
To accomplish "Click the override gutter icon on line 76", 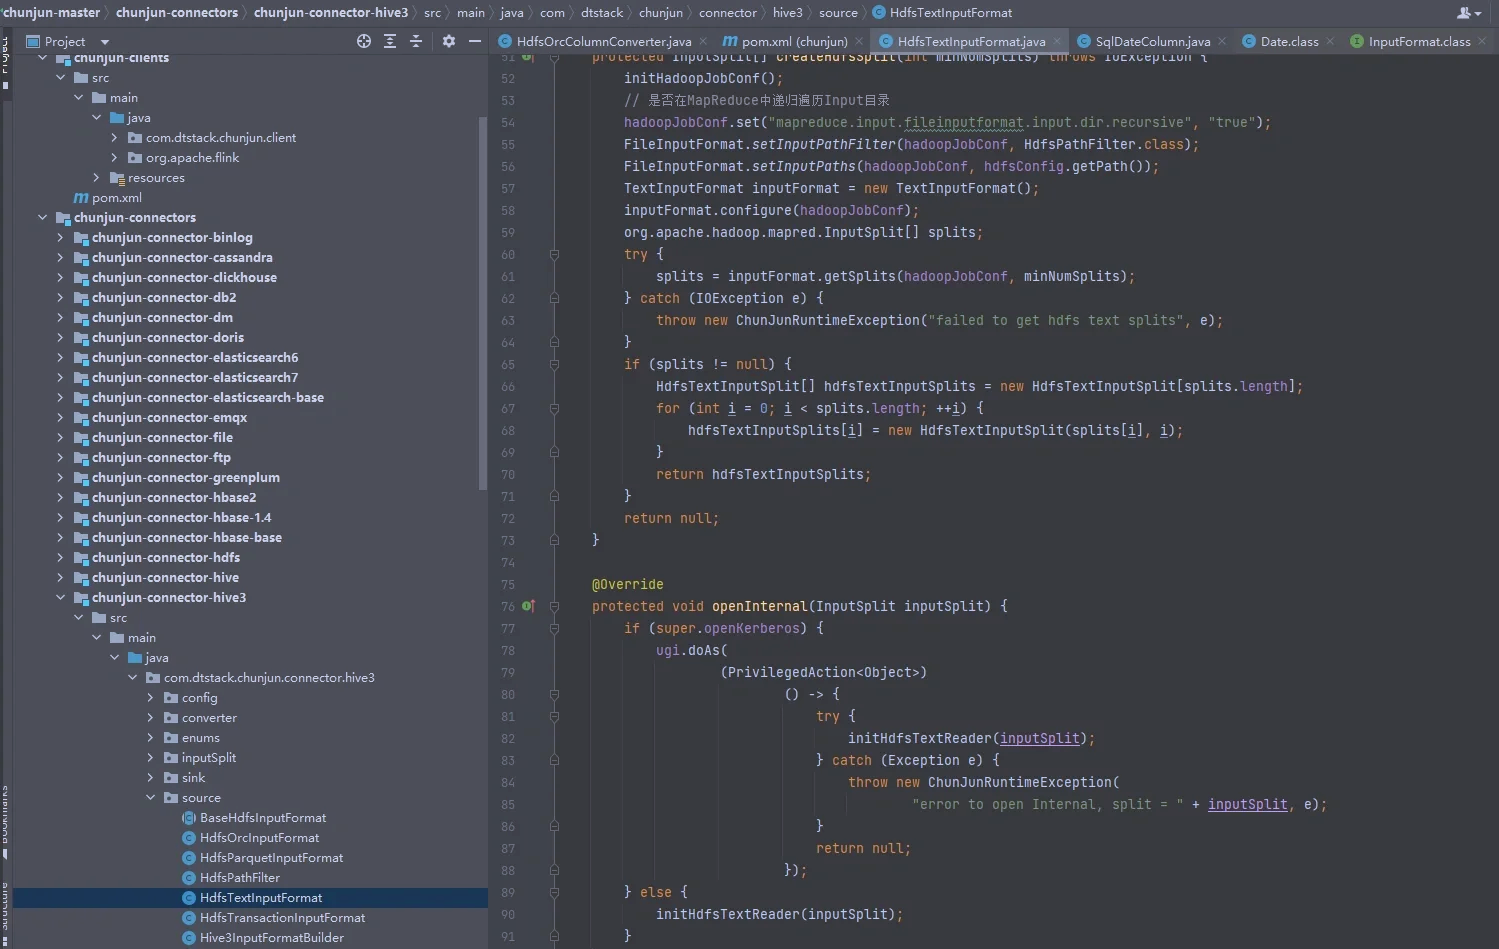I will (x=528, y=606).
